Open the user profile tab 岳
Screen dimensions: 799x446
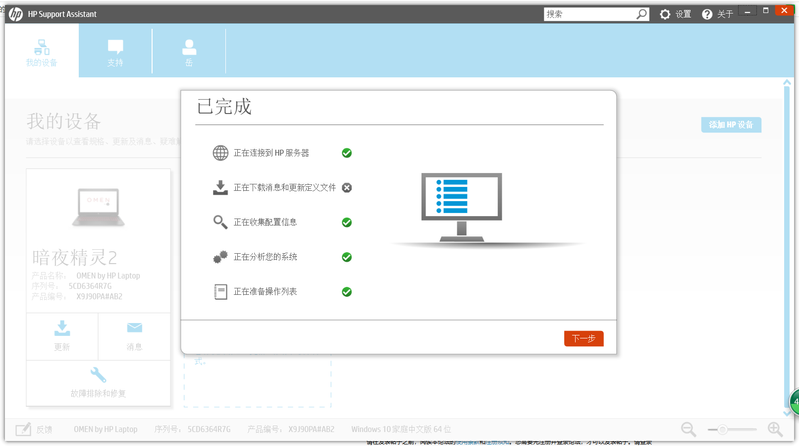[189, 53]
